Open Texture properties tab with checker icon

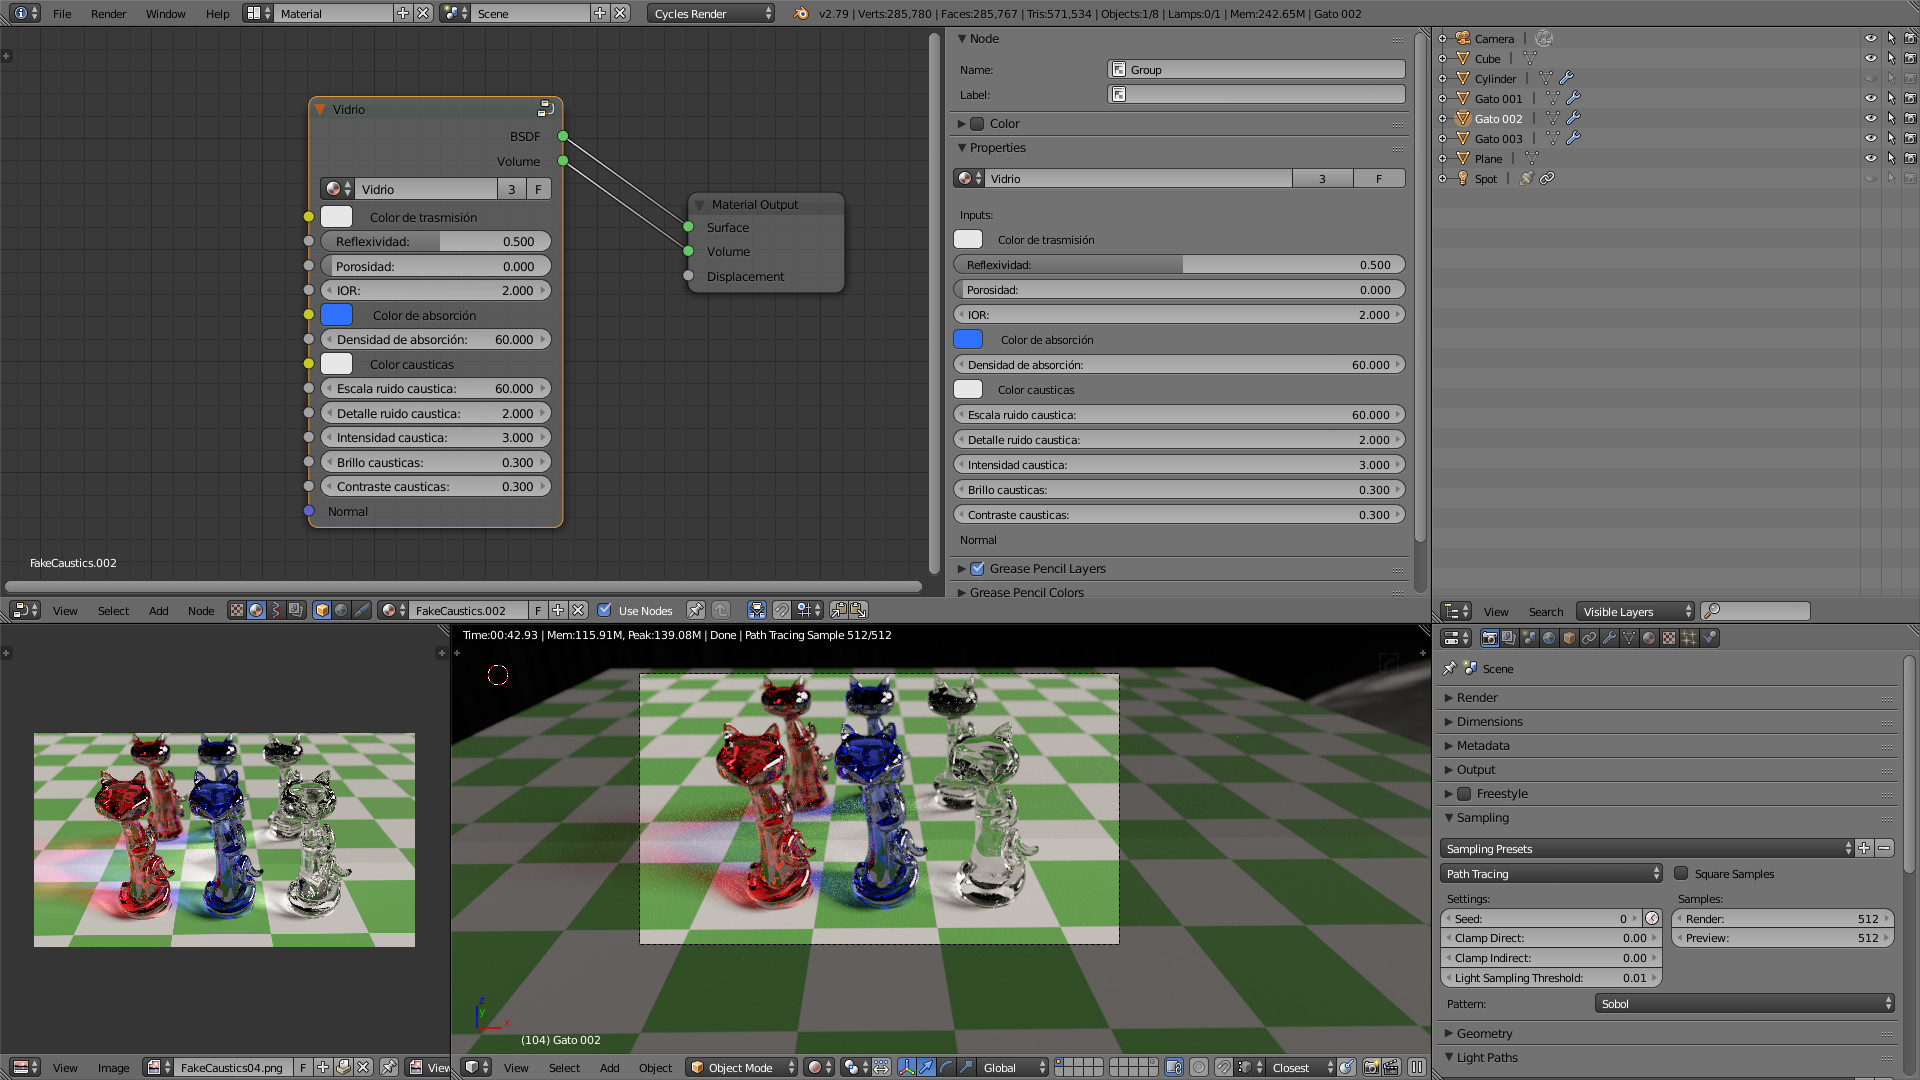tap(1669, 638)
